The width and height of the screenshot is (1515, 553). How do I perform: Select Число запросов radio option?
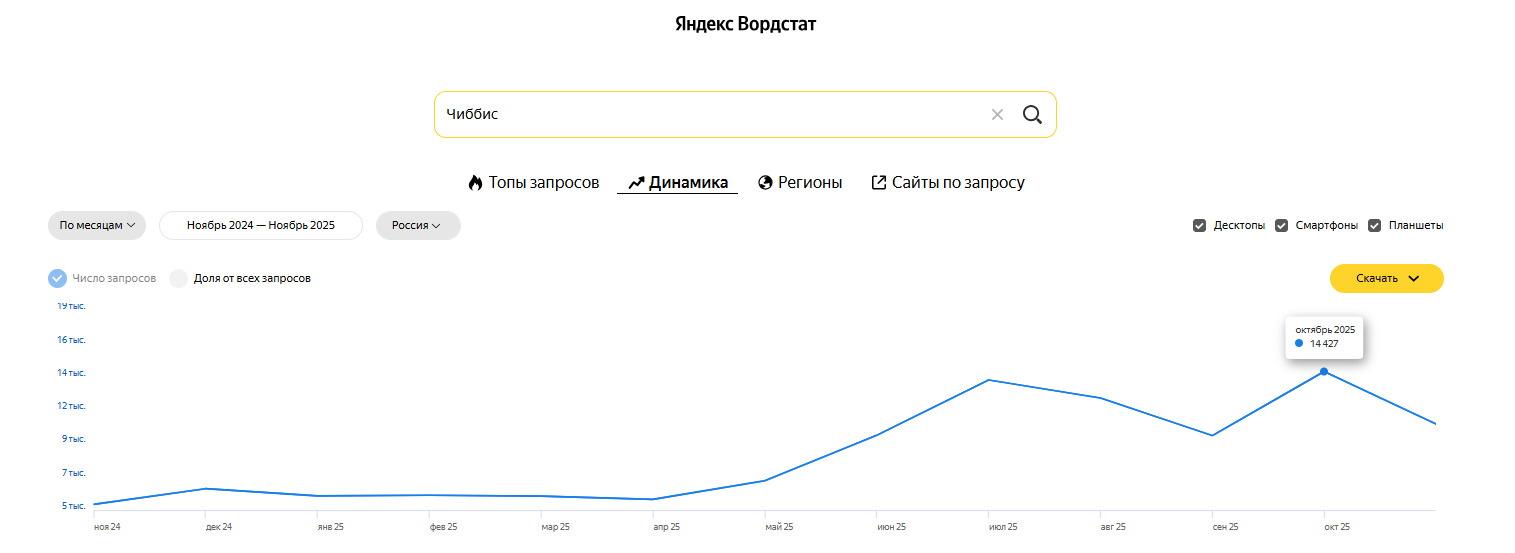[x=58, y=278]
